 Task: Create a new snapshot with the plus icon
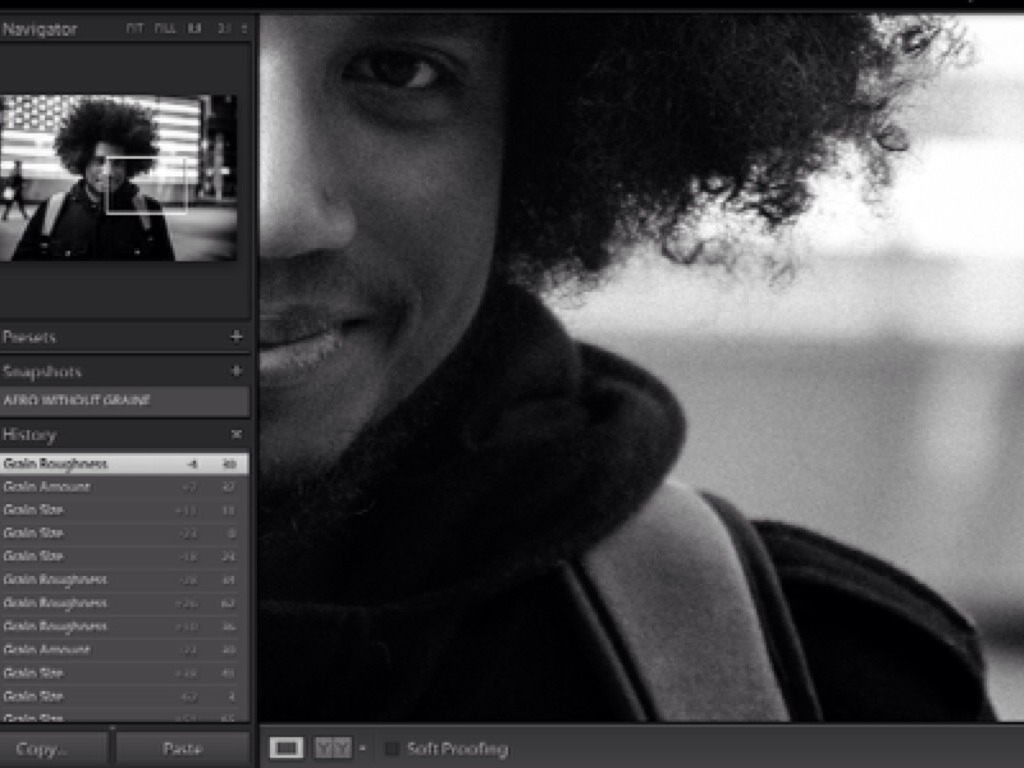(x=236, y=371)
